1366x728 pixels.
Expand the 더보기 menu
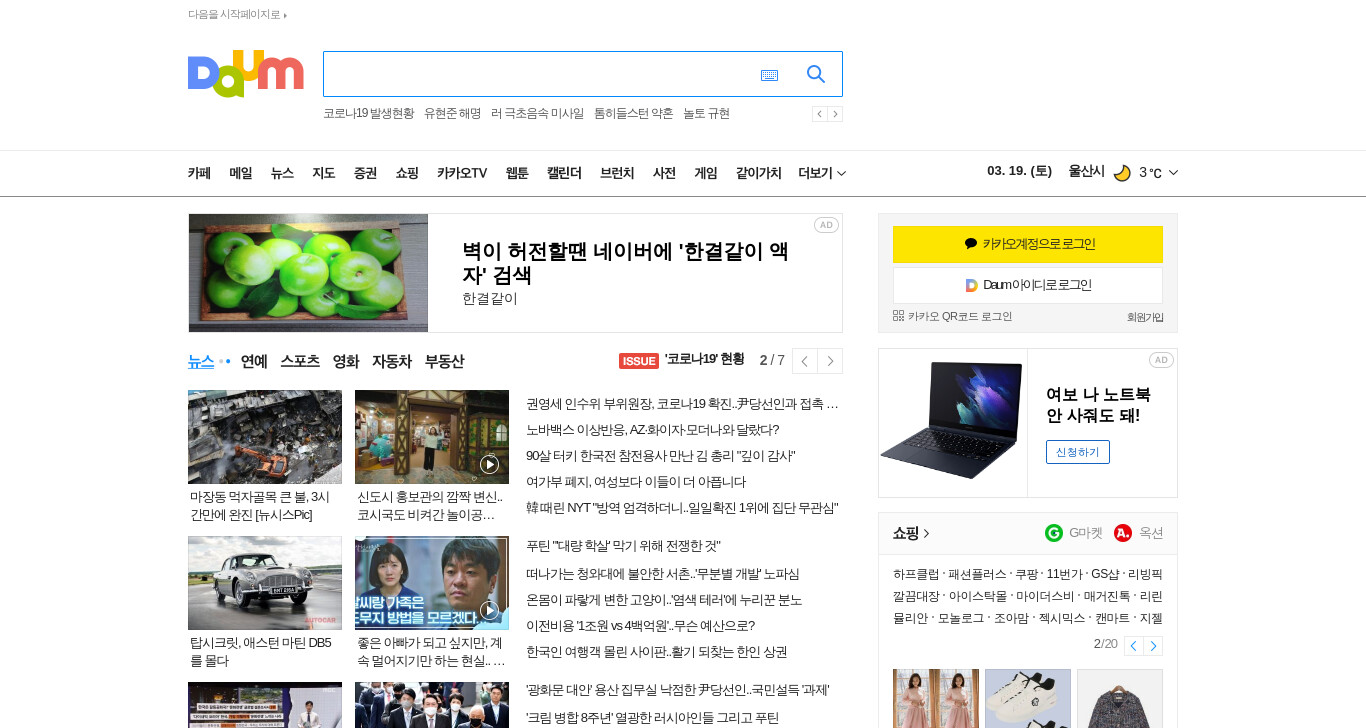pyautogui.click(x=822, y=173)
